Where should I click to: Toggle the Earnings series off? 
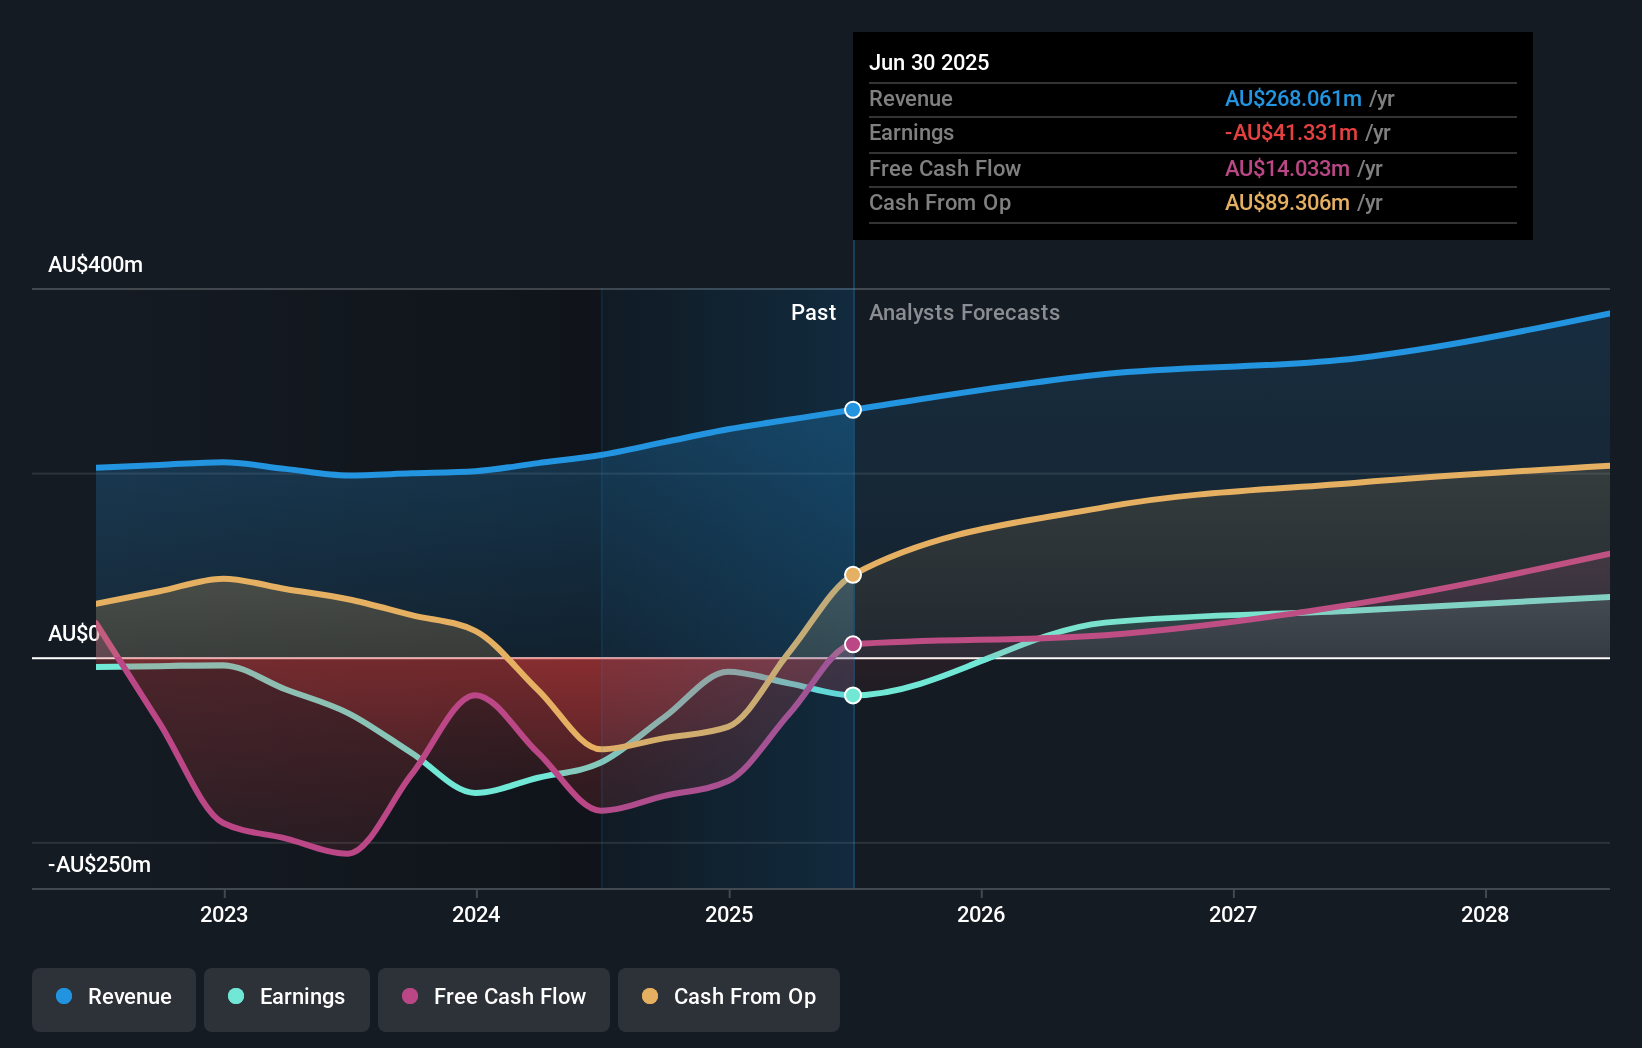click(287, 999)
